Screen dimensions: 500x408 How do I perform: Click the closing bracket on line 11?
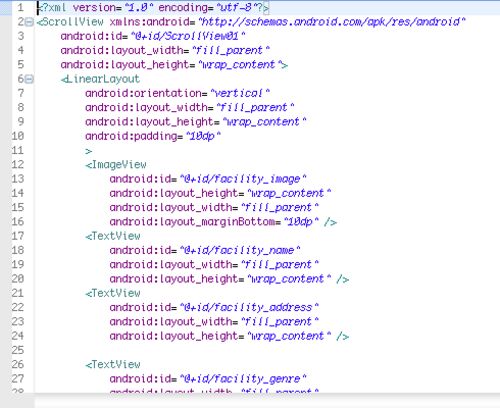88,151
